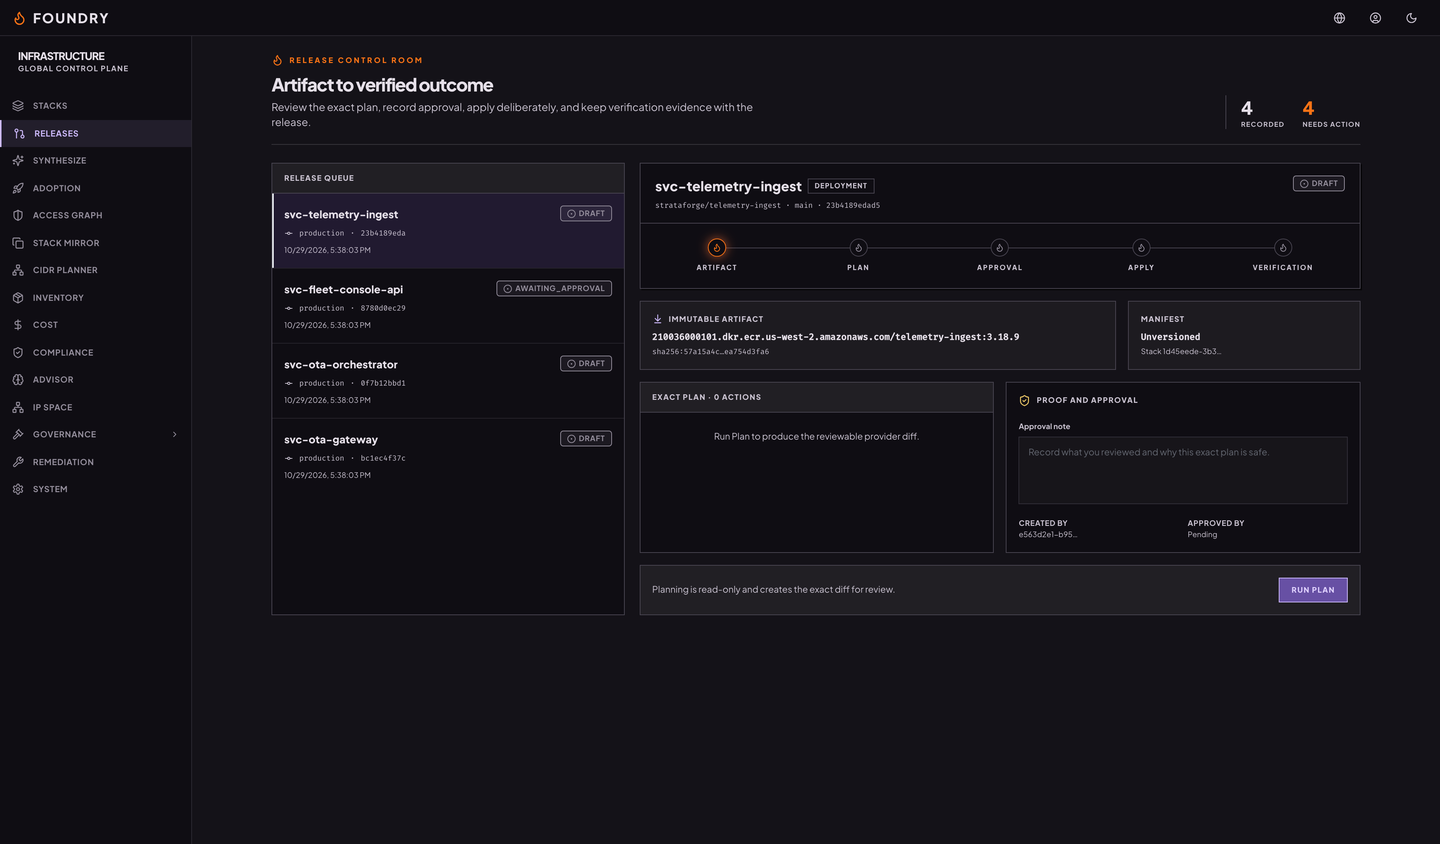Select svc-fleet-console-api release
Image resolution: width=1440 pixels, height=844 pixels.
pos(448,306)
